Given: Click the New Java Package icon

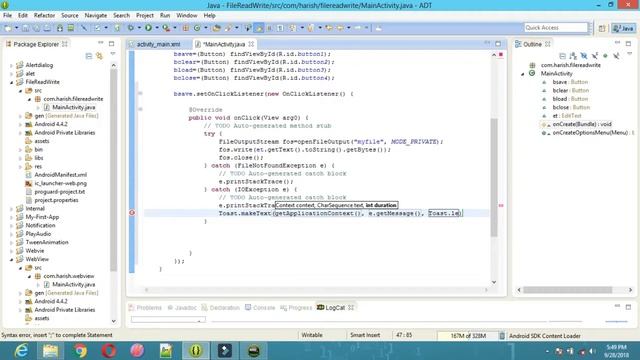Looking at the screenshot, I should [186, 28].
